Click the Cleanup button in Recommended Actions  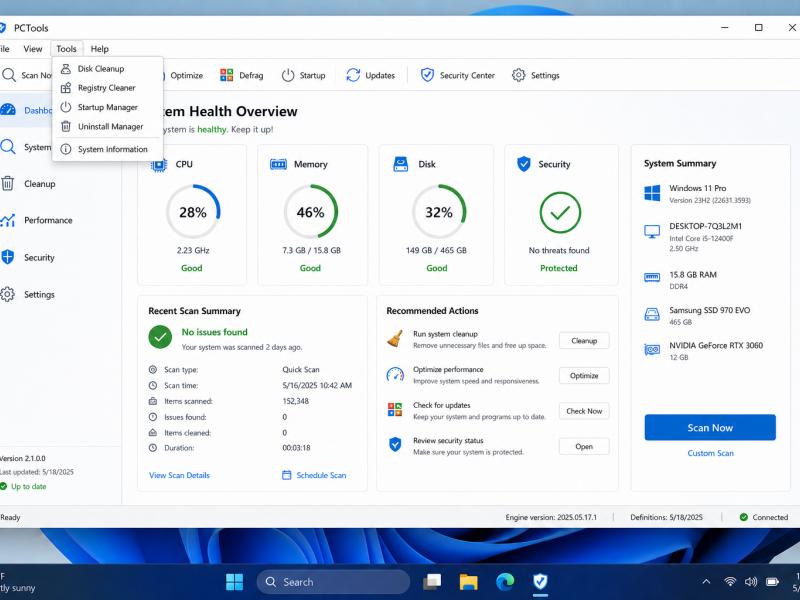pyautogui.click(x=584, y=341)
